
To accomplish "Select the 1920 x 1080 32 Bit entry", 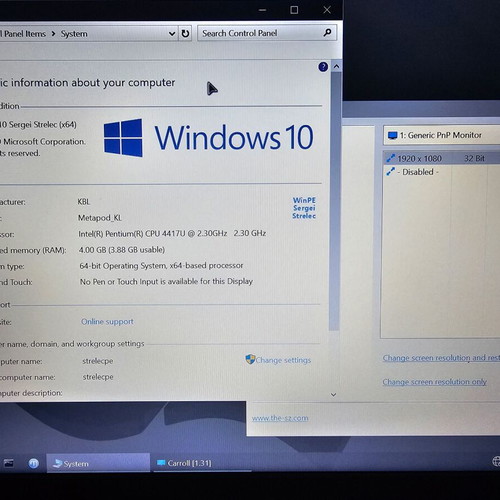I will pos(442,158).
